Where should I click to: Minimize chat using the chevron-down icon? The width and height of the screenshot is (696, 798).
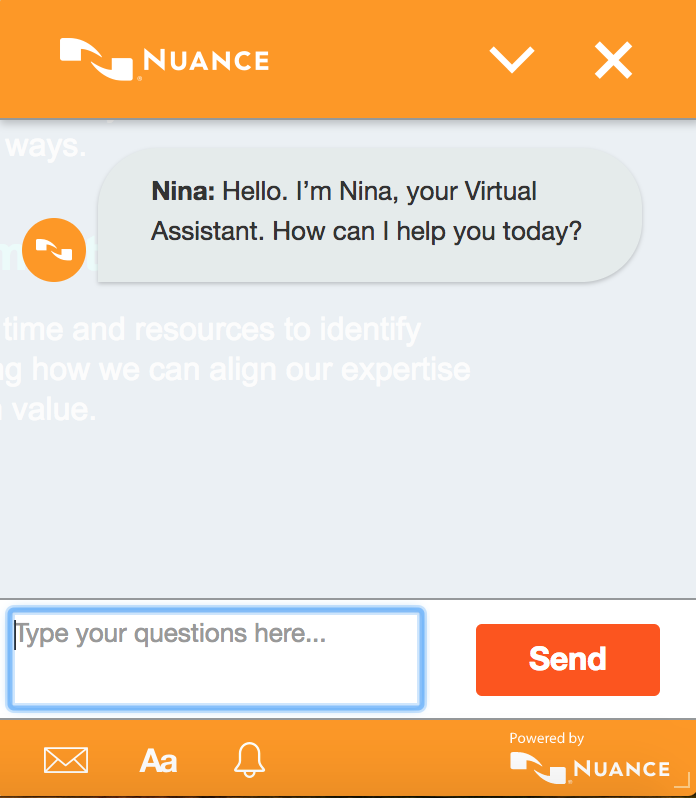coord(512,60)
